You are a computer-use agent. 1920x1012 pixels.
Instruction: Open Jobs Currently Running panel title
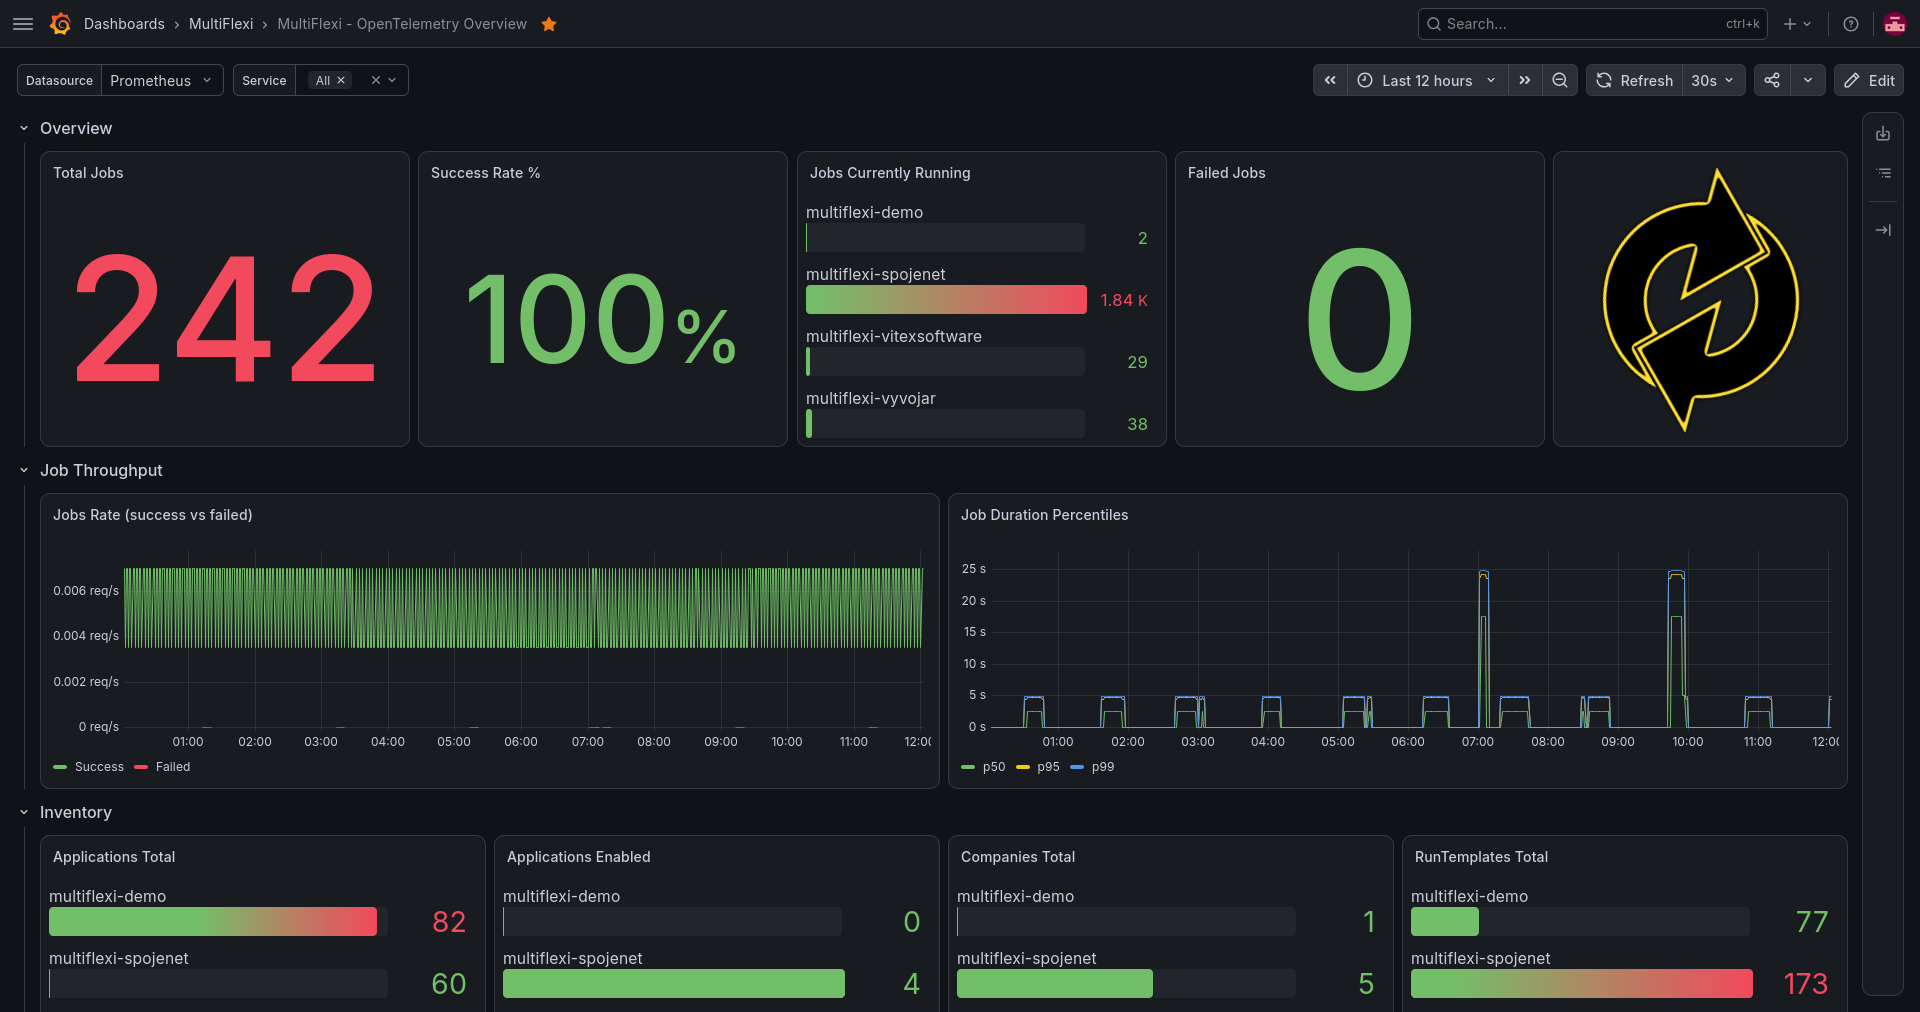point(890,173)
